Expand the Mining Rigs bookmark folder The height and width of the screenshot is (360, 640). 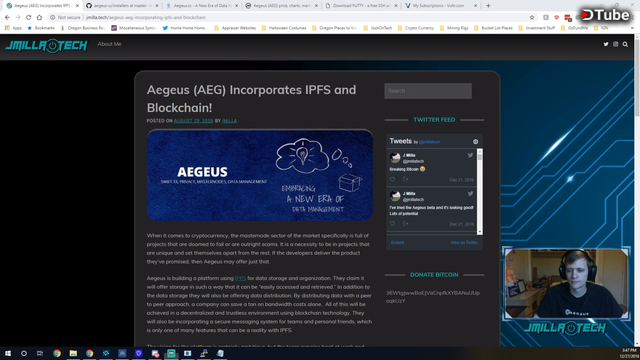pos(454,28)
